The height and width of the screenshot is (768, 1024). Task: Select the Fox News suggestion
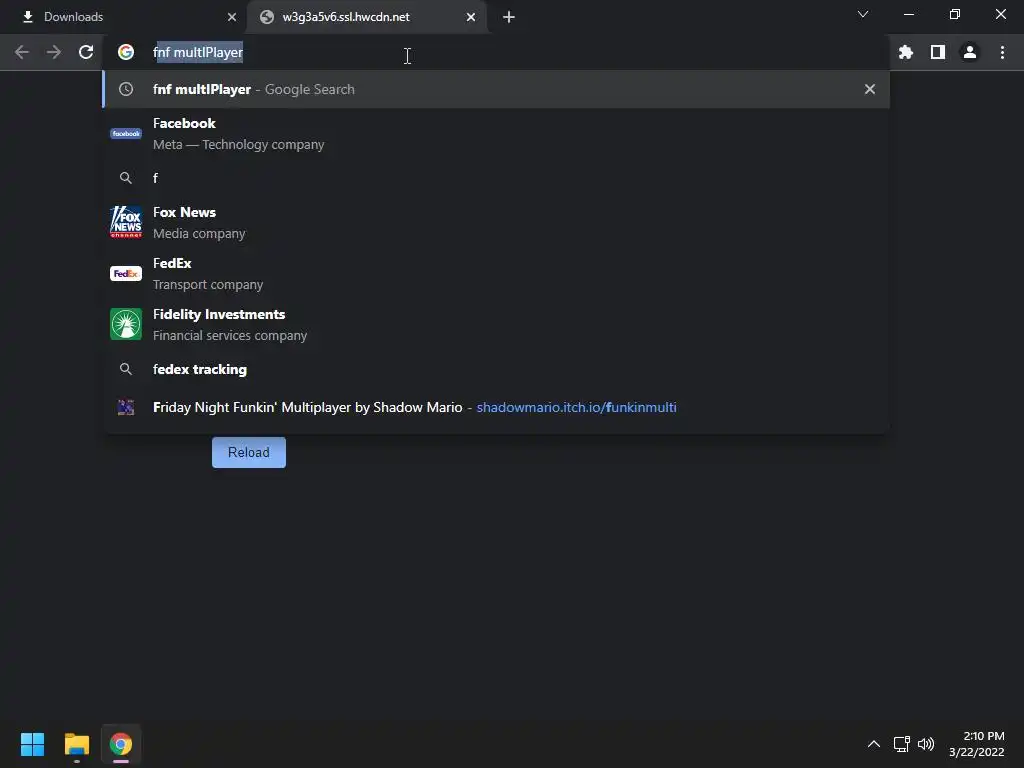pos(496,223)
